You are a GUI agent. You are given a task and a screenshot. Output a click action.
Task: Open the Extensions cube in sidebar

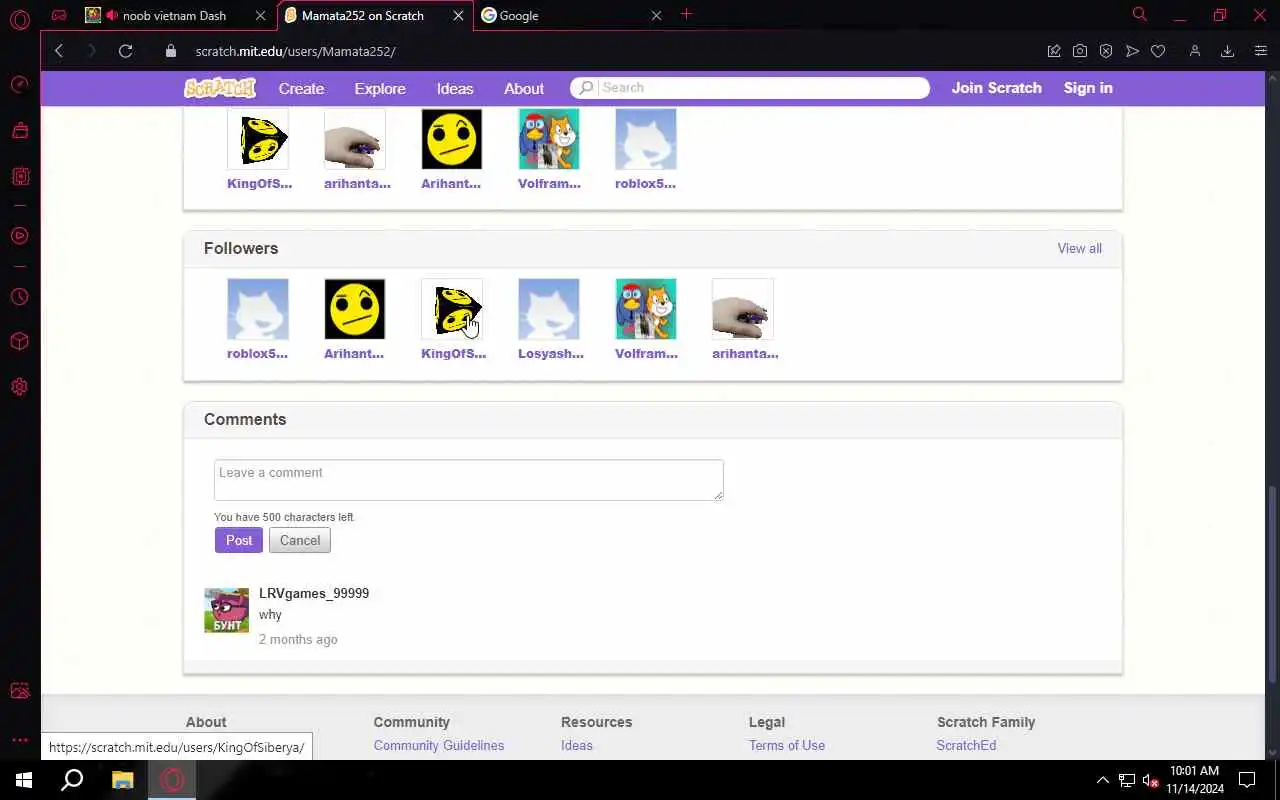(19, 342)
